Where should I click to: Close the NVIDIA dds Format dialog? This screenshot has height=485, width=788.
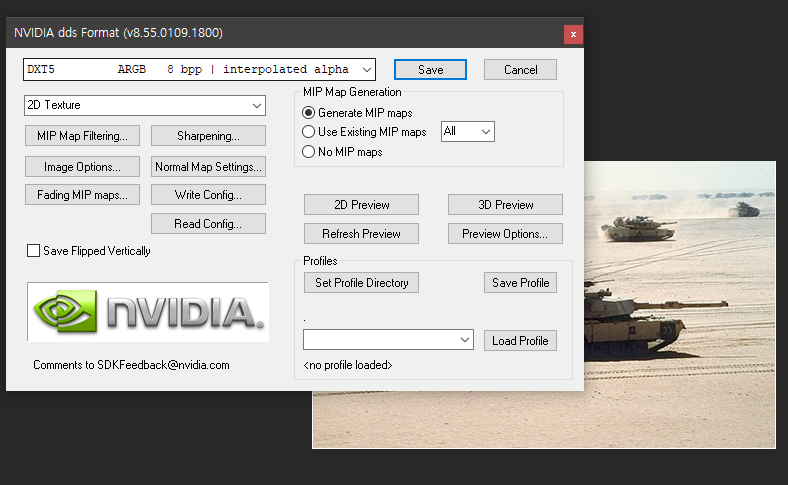point(573,34)
